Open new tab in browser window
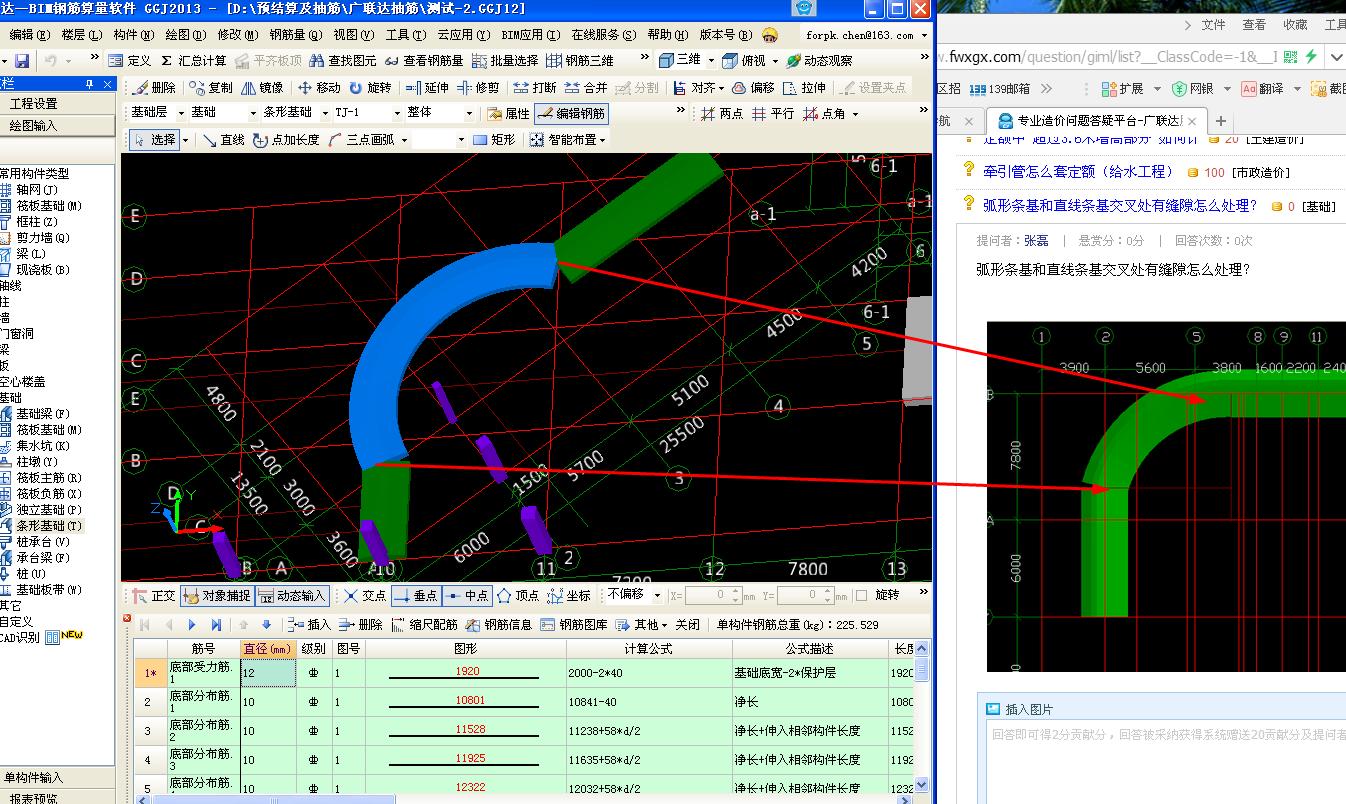 point(1220,120)
